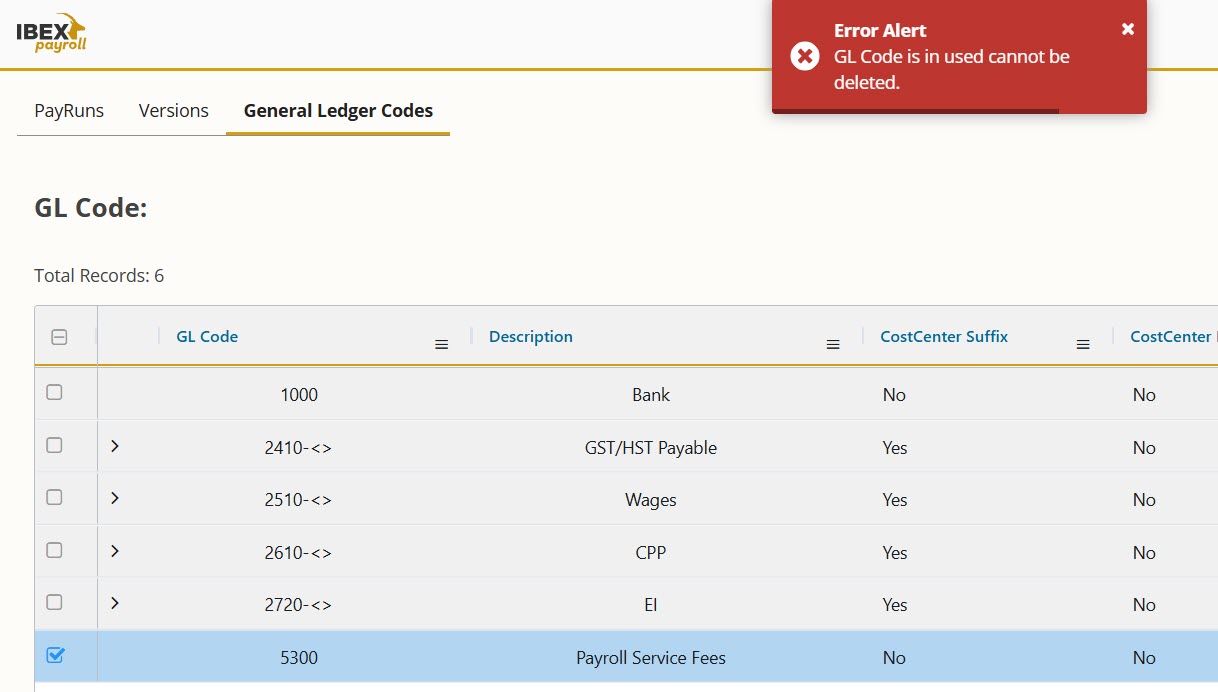Open the GL Code column menu icon
The image size is (1218, 692).
[441, 344]
